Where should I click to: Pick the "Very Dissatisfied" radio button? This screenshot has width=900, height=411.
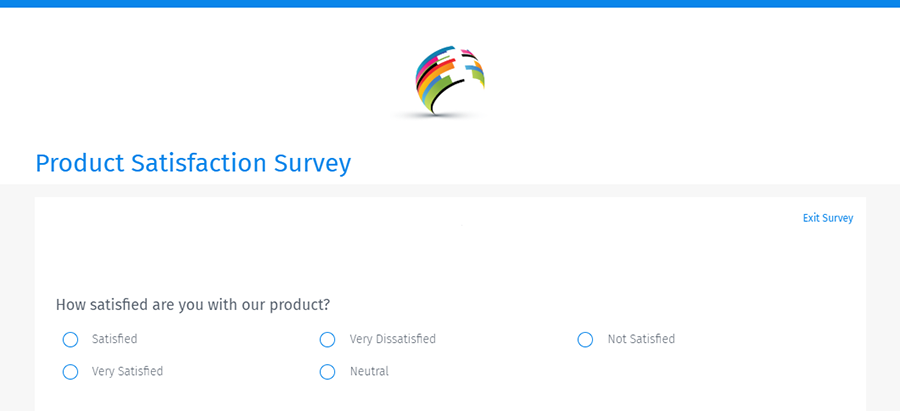point(327,340)
